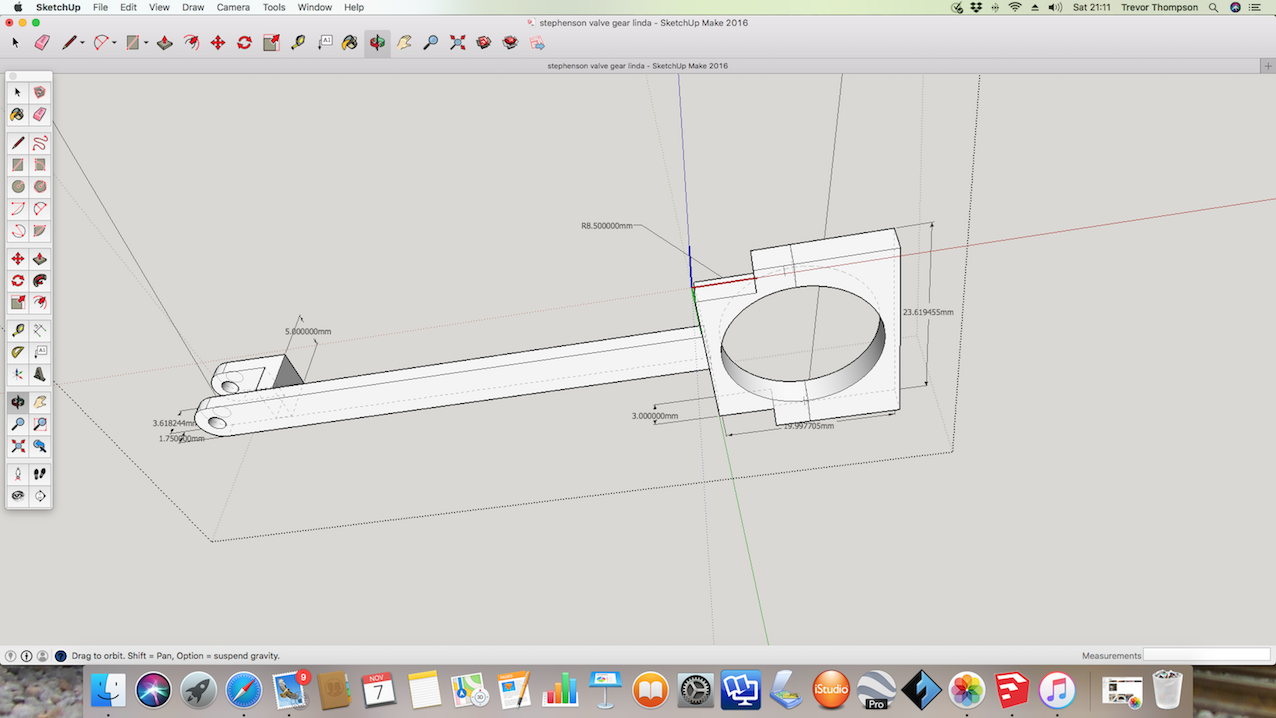The width and height of the screenshot is (1276, 718).
Task: Select the arrow Select tool in top toolbar
Action: [x=15, y=43]
